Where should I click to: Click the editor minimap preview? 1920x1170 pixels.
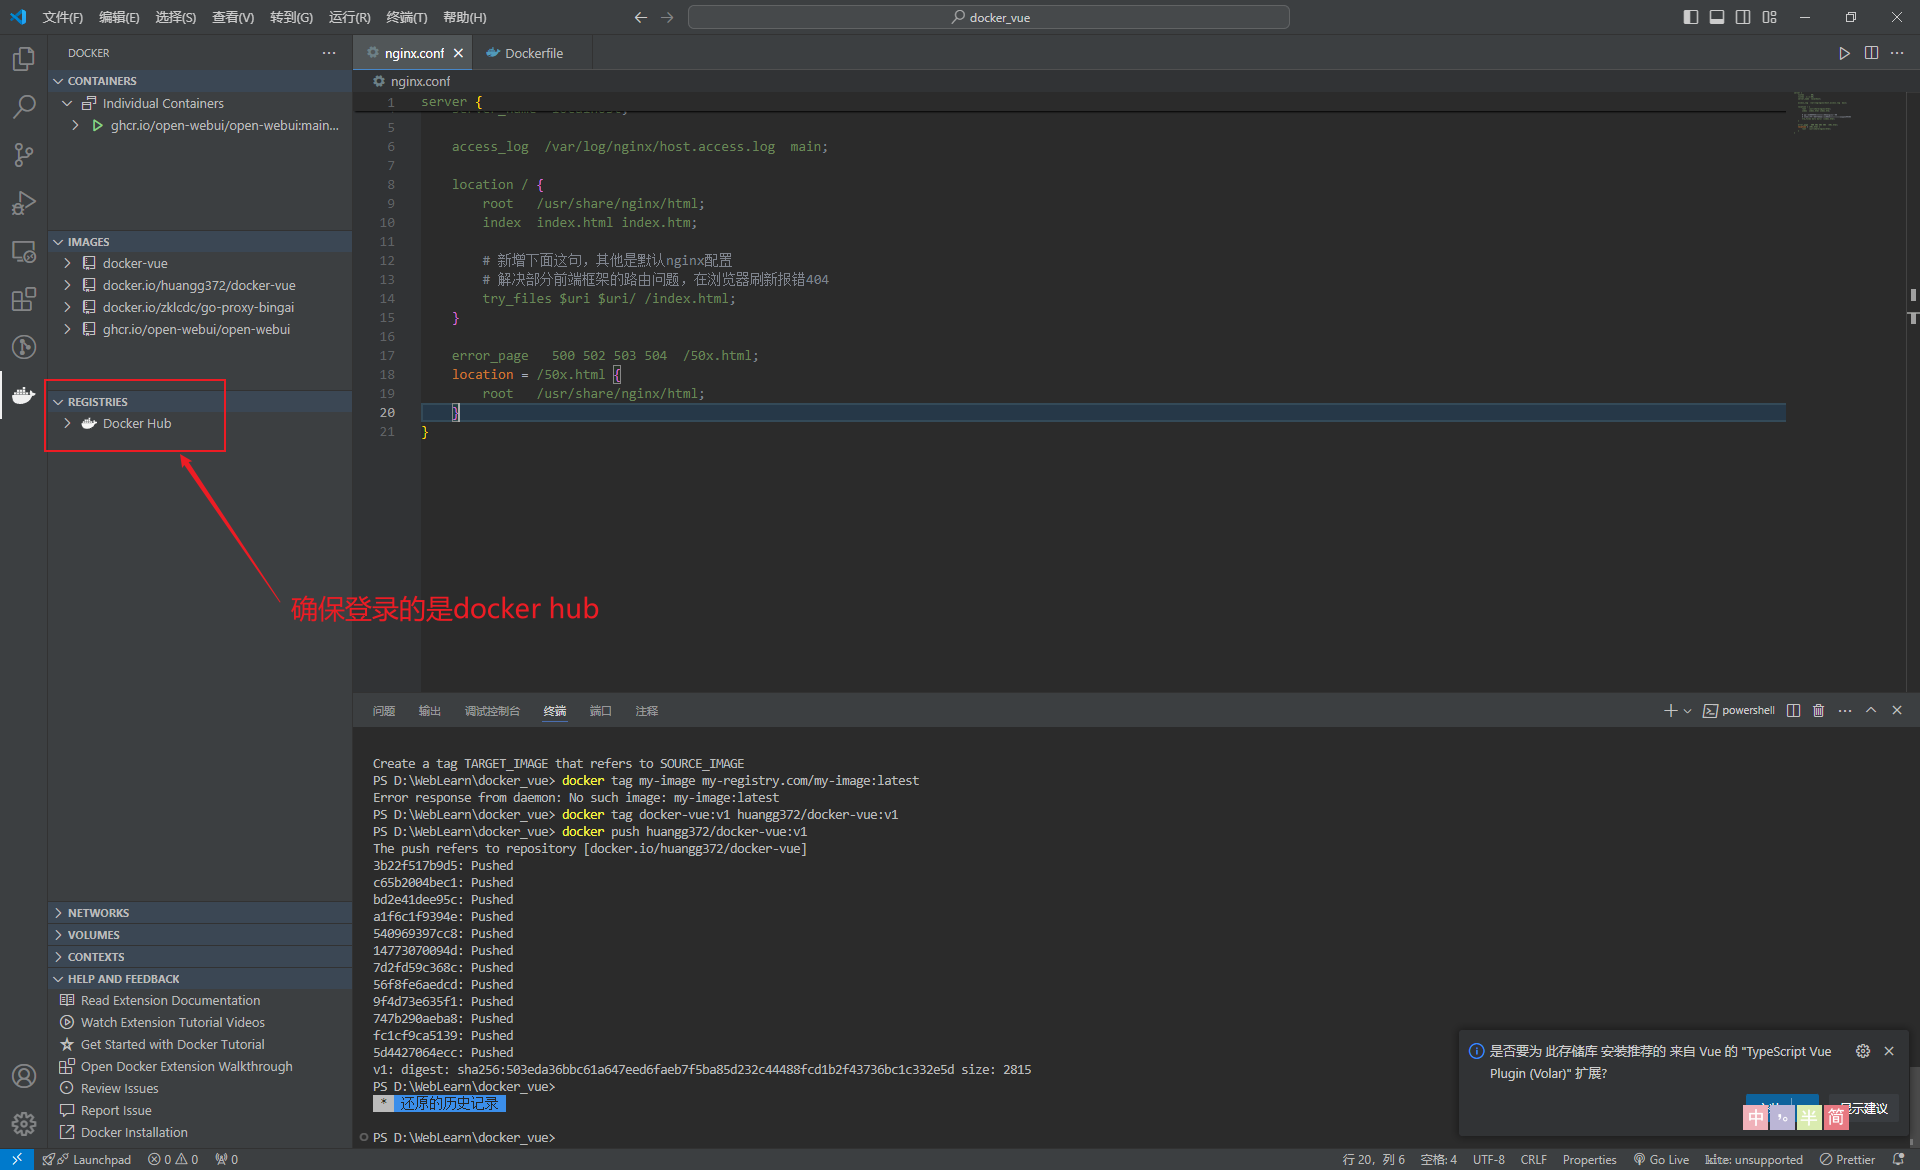coord(1822,112)
